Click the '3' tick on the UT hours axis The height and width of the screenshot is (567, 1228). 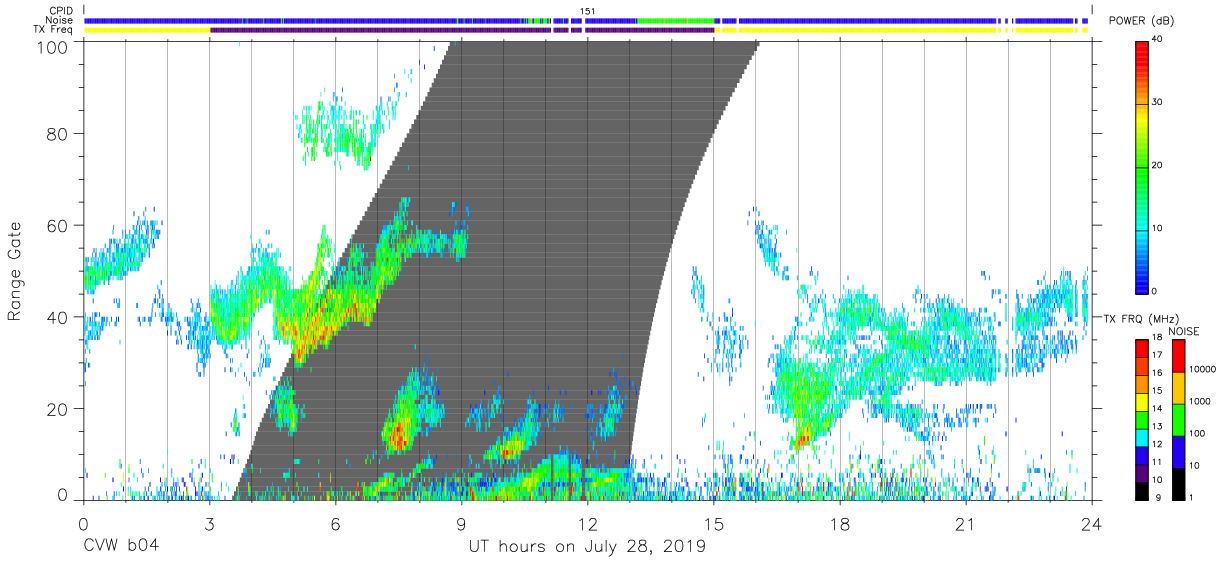[x=209, y=524]
